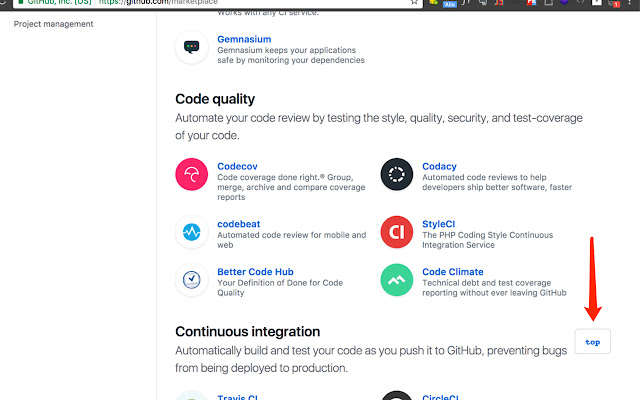The height and width of the screenshot is (400, 640).
Task: Select Project management in the sidebar
Action: pyautogui.click(x=53, y=24)
